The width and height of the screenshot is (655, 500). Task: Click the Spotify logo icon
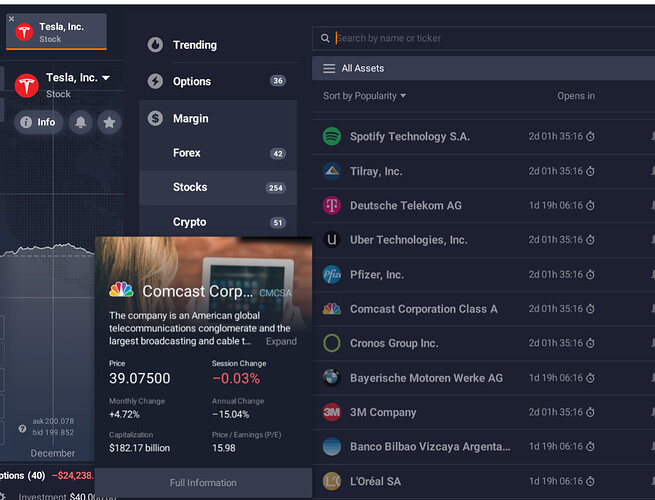click(x=332, y=137)
